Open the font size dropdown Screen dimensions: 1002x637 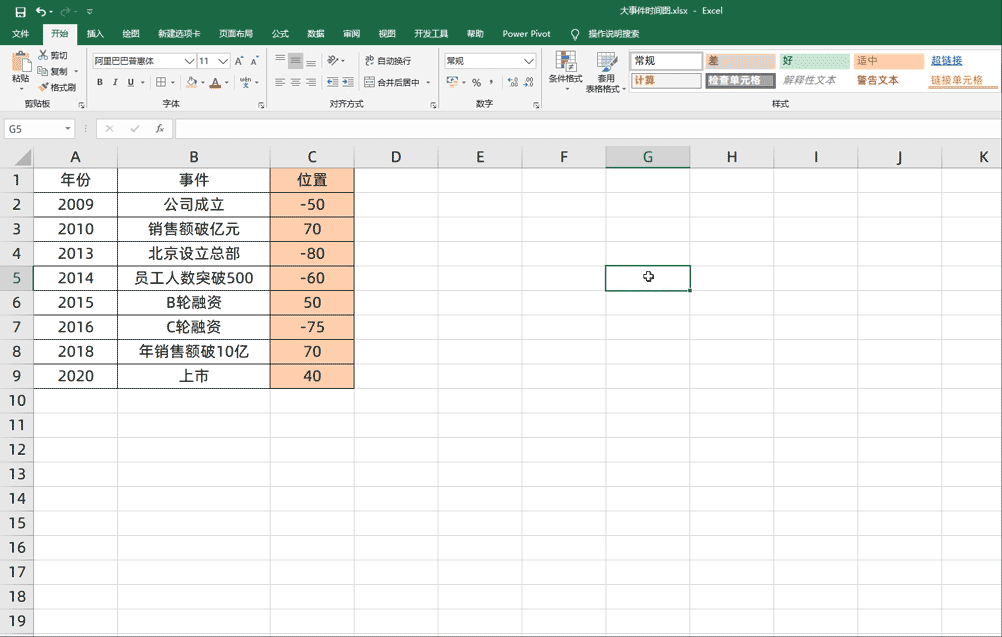(223, 61)
